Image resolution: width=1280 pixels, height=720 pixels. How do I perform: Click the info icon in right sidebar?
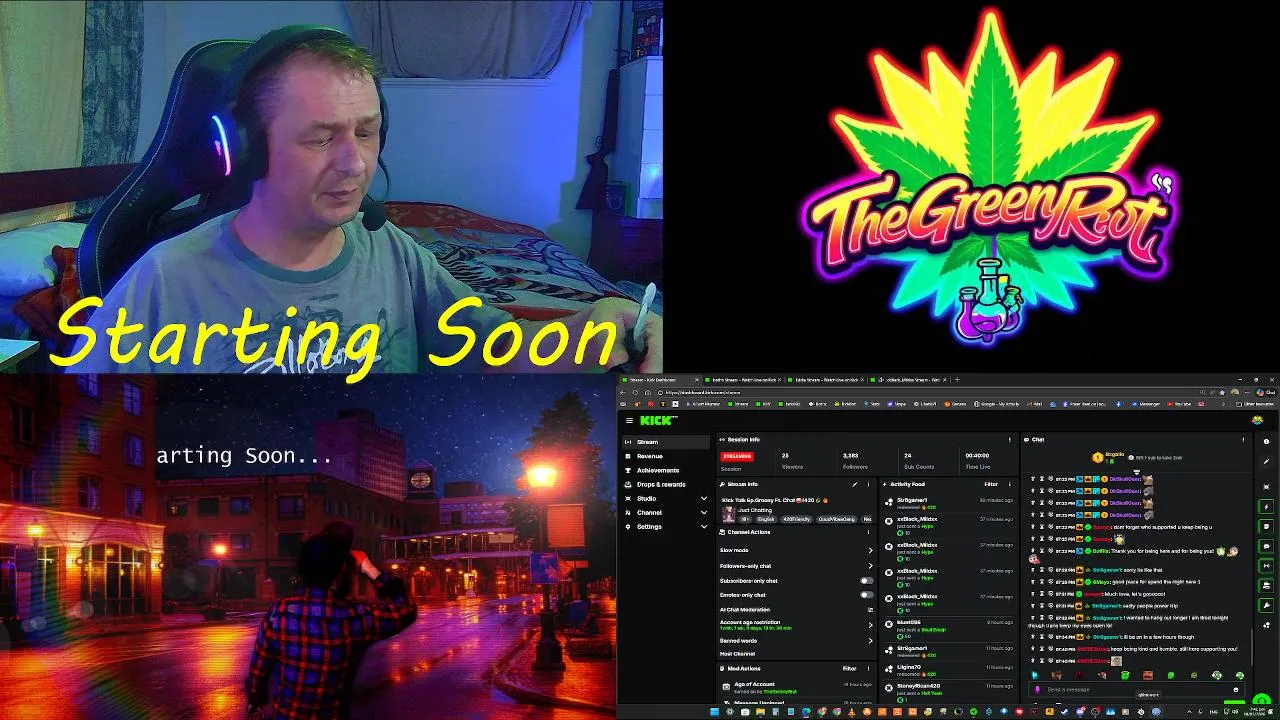1266,441
